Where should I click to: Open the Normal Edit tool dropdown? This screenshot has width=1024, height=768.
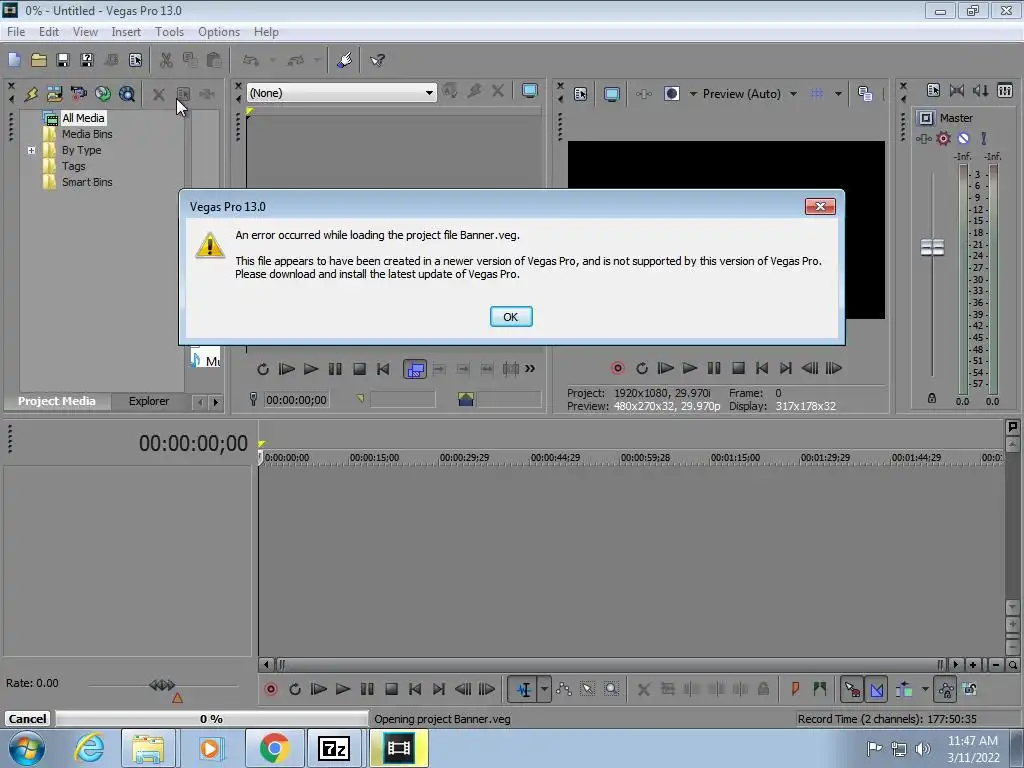pos(544,689)
